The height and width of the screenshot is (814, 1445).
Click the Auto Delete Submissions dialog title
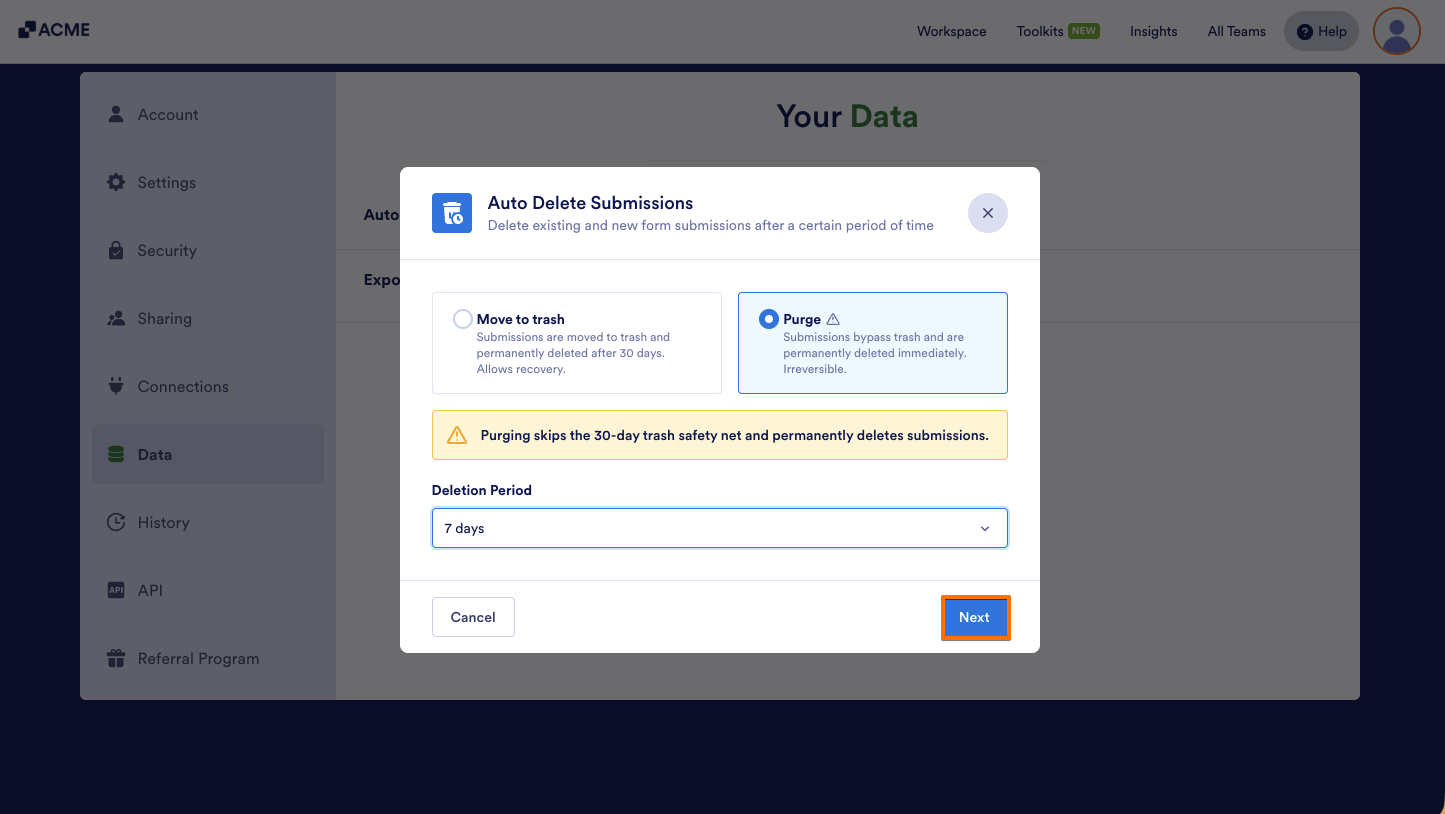point(590,203)
